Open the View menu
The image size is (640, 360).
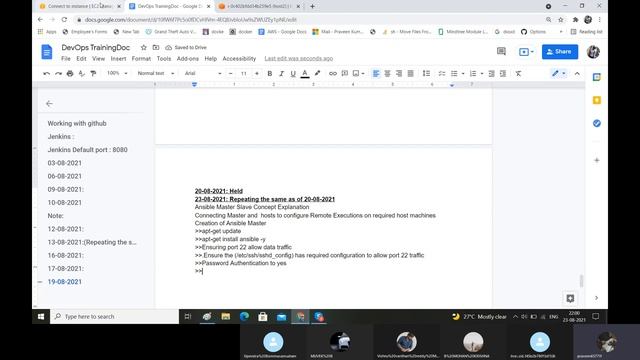pos(98,59)
